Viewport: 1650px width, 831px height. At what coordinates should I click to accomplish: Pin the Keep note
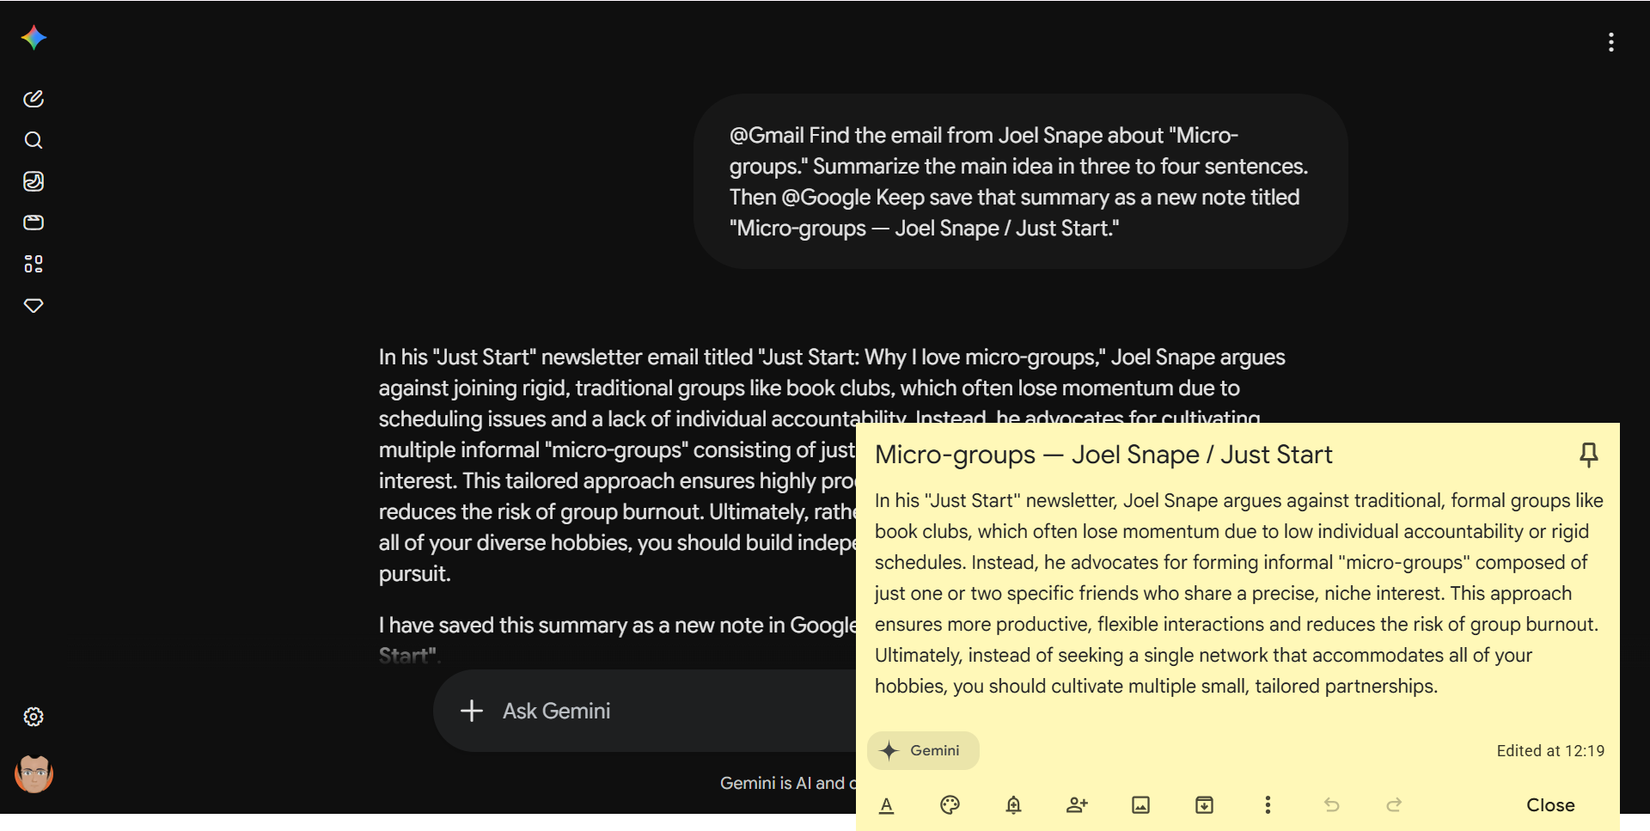pos(1589,455)
